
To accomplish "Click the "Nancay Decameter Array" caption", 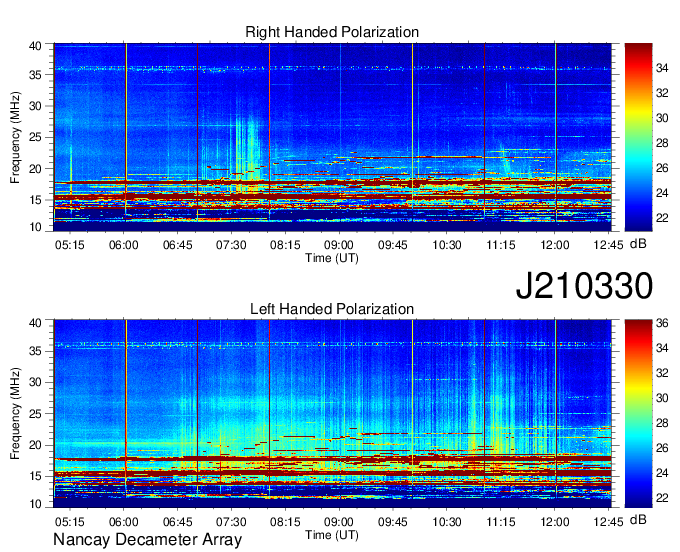I will tap(147, 539).
